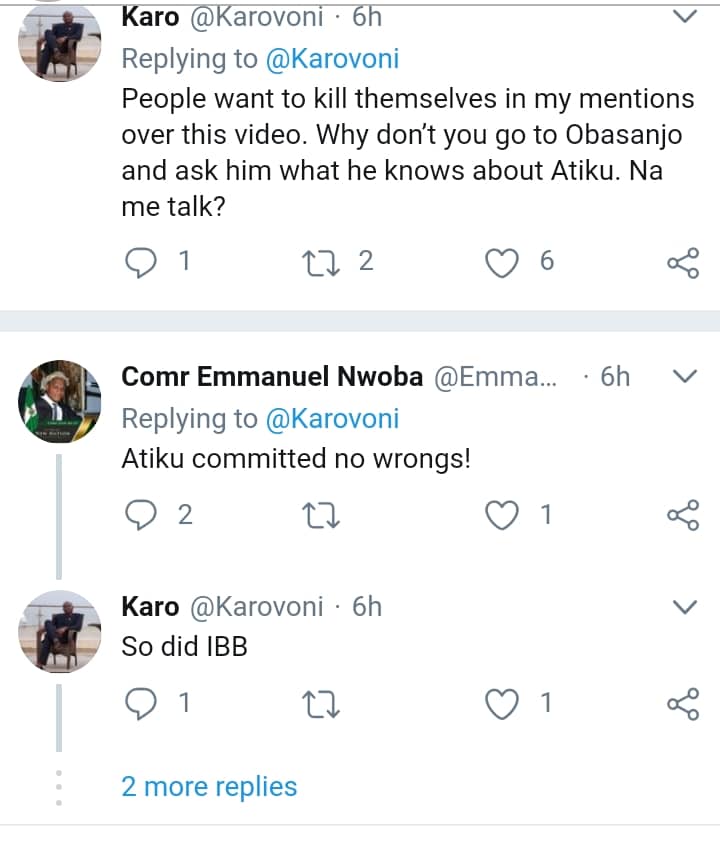This screenshot has height=841, width=720.
Task: Share Karo's tweet about Atiku video
Action: coord(682,263)
